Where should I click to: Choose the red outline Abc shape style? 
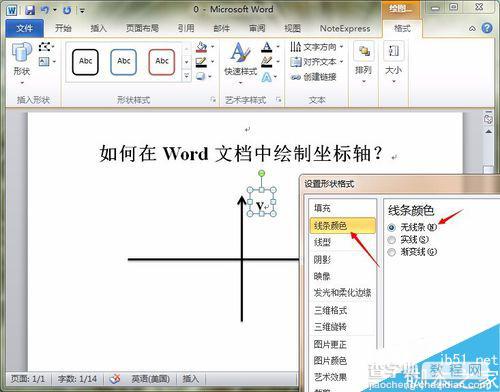[x=162, y=62]
